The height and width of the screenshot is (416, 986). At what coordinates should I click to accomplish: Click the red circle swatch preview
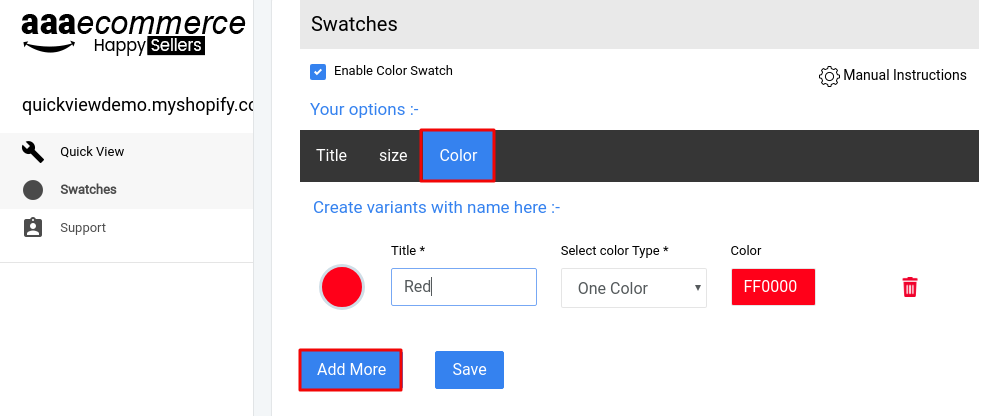point(342,287)
